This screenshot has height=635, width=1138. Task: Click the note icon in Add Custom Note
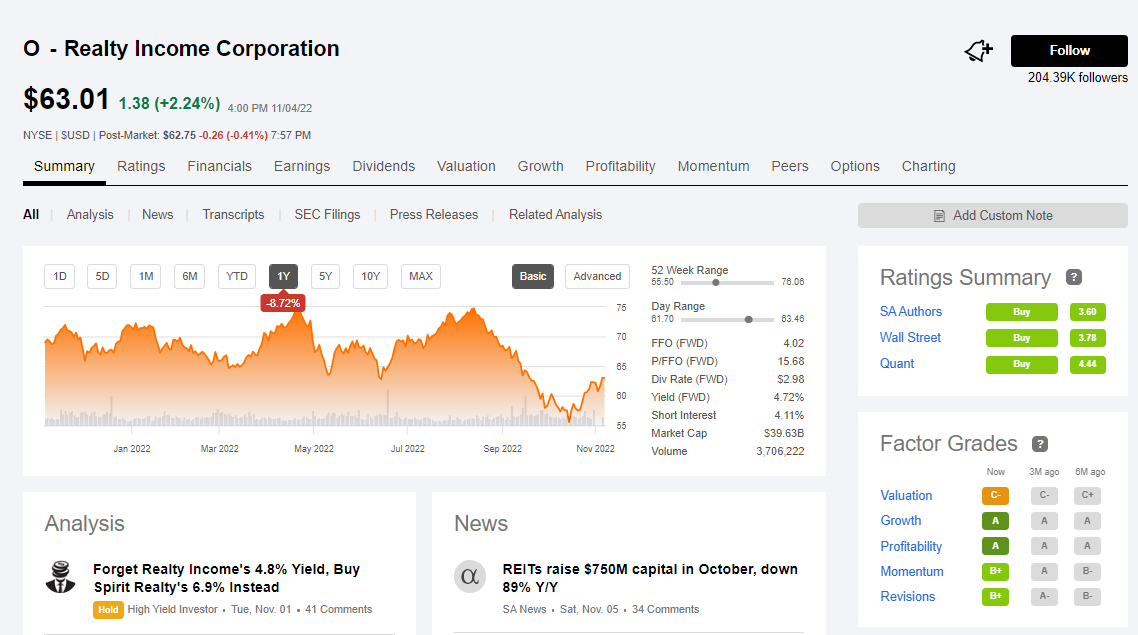(939, 216)
